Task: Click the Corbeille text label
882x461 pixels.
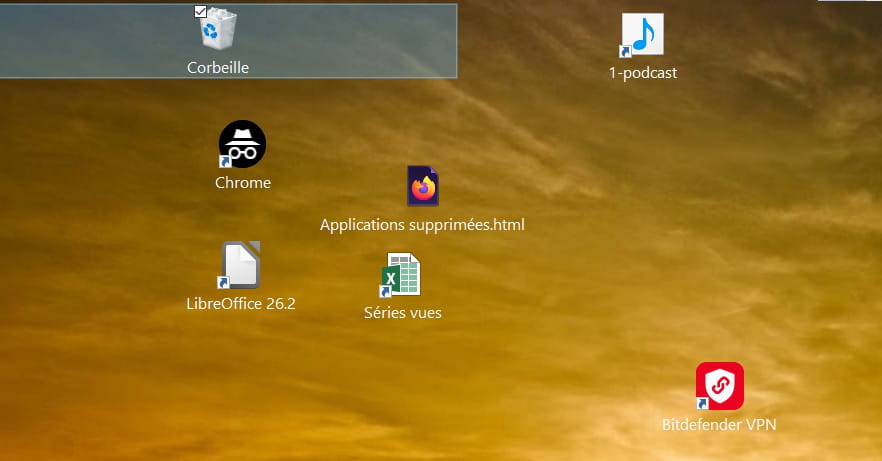Action: (x=218, y=68)
